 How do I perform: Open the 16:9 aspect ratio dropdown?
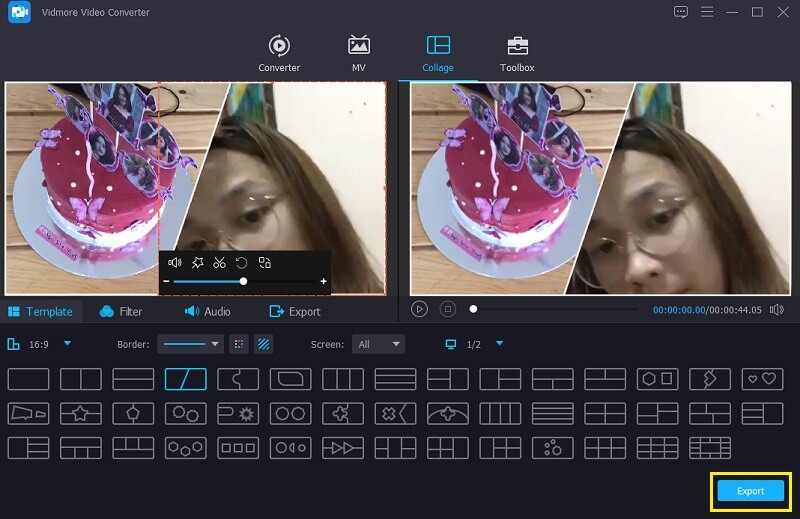tap(67, 344)
